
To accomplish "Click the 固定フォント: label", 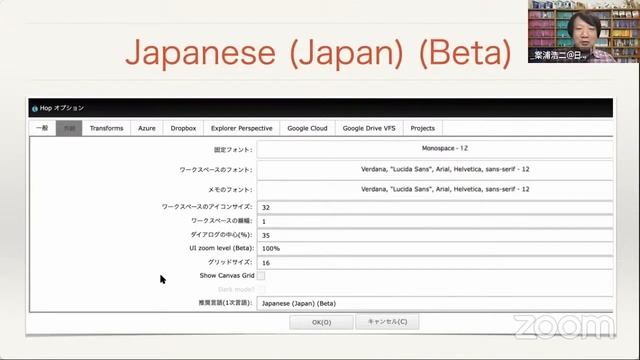I will [x=233, y=150].
